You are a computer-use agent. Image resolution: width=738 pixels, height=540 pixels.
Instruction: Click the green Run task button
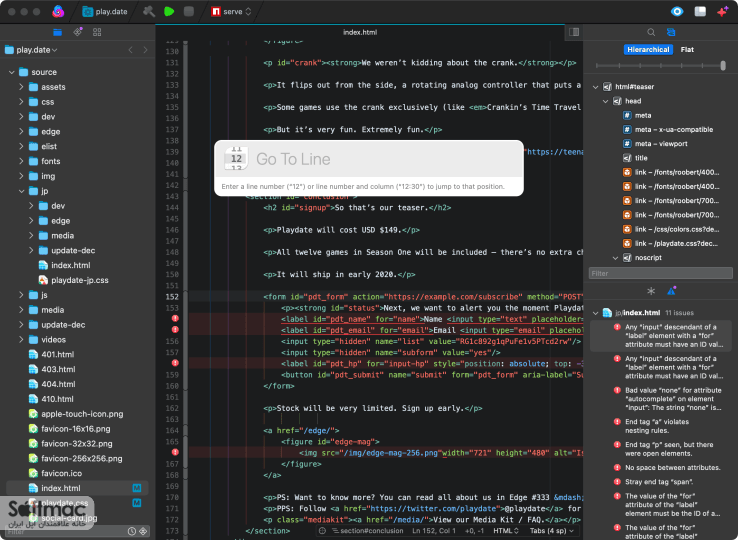(169, 12)
